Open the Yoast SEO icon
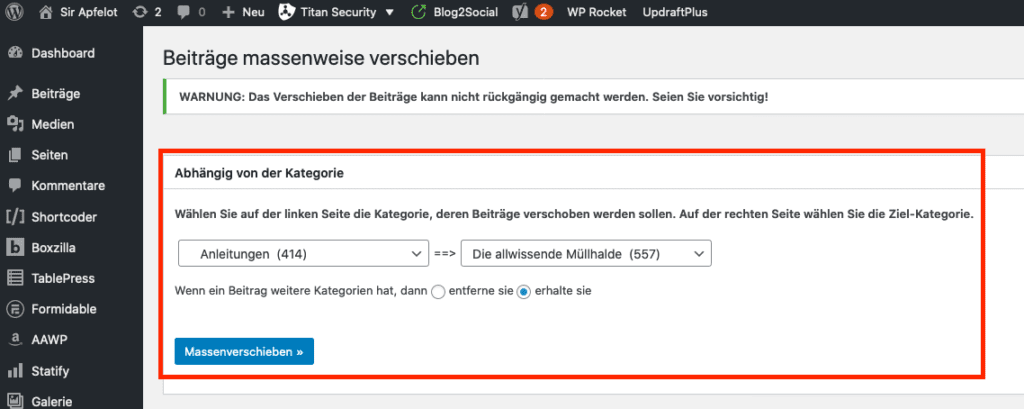 [x=520, y=12]
